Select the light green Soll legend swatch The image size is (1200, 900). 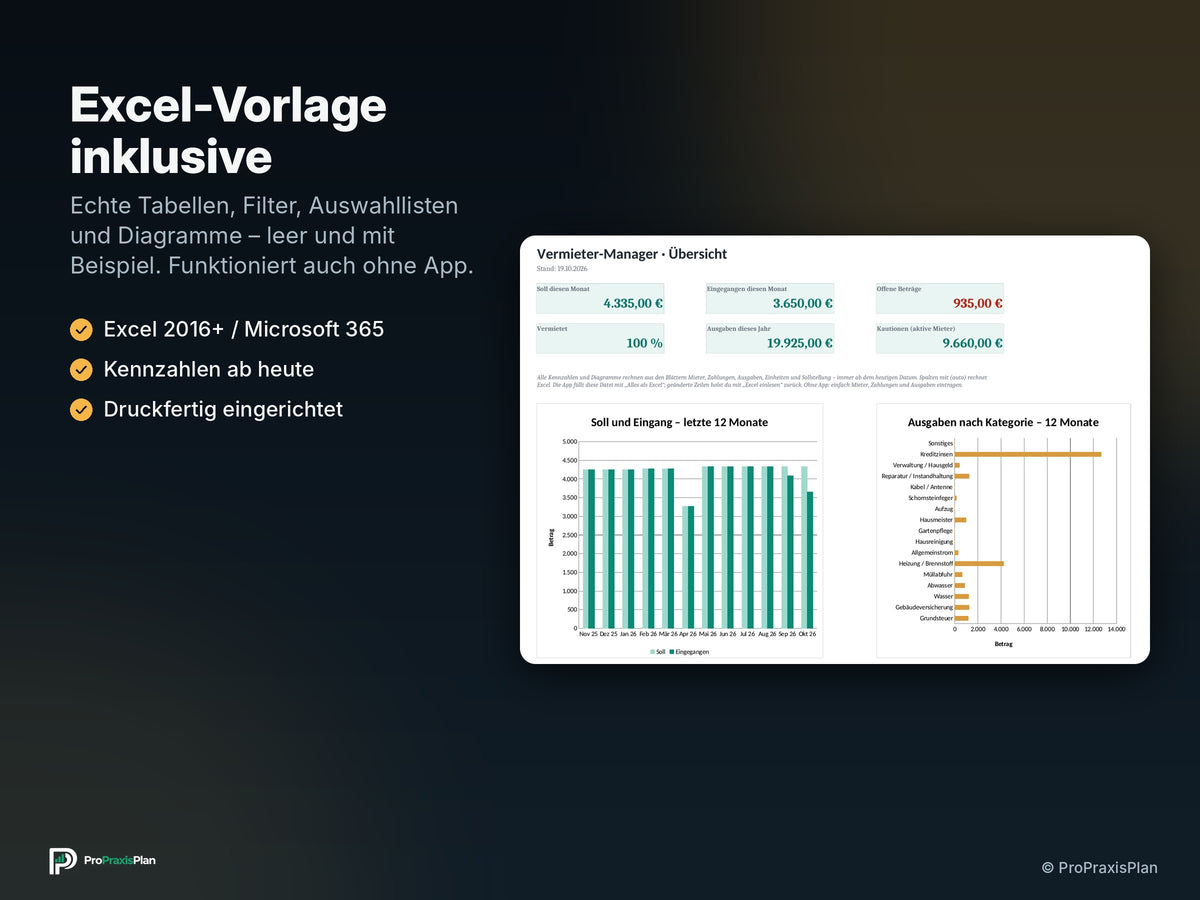click(x=653, y=651)
